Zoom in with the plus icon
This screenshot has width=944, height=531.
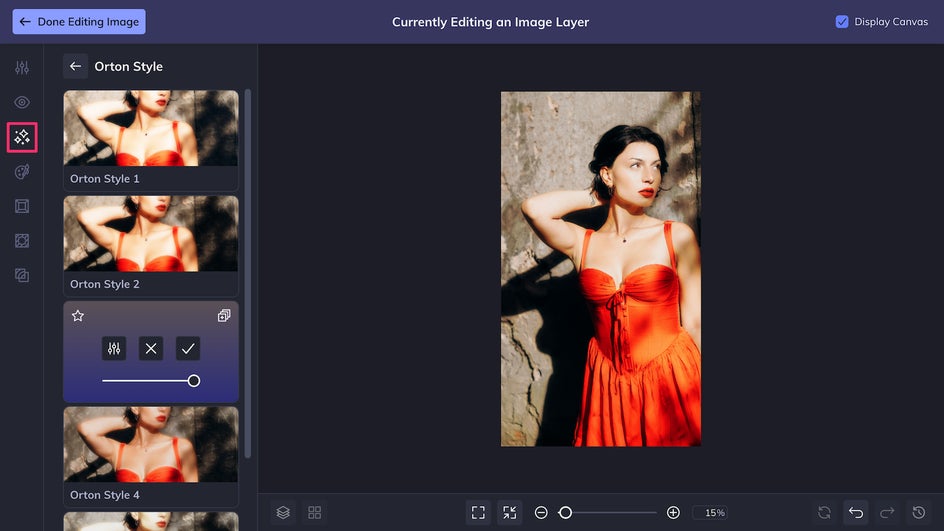[x=673, y=512]
